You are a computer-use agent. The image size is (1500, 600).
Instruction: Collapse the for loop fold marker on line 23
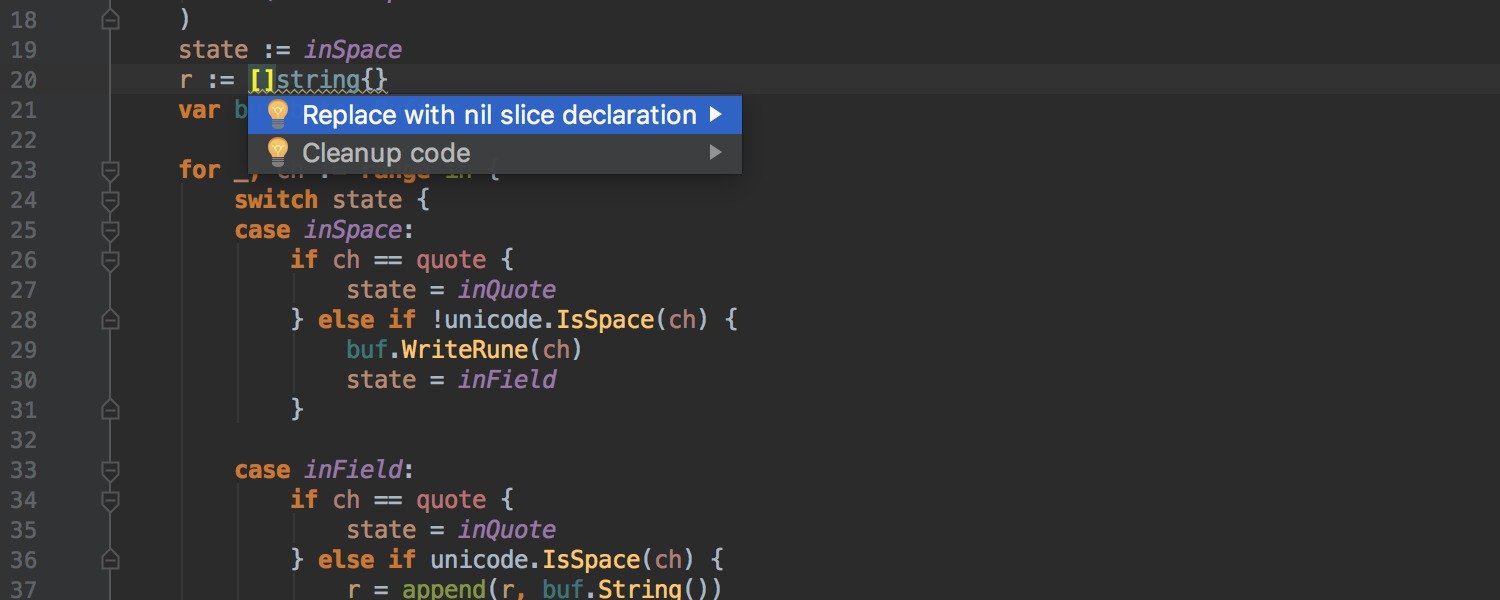110,170
